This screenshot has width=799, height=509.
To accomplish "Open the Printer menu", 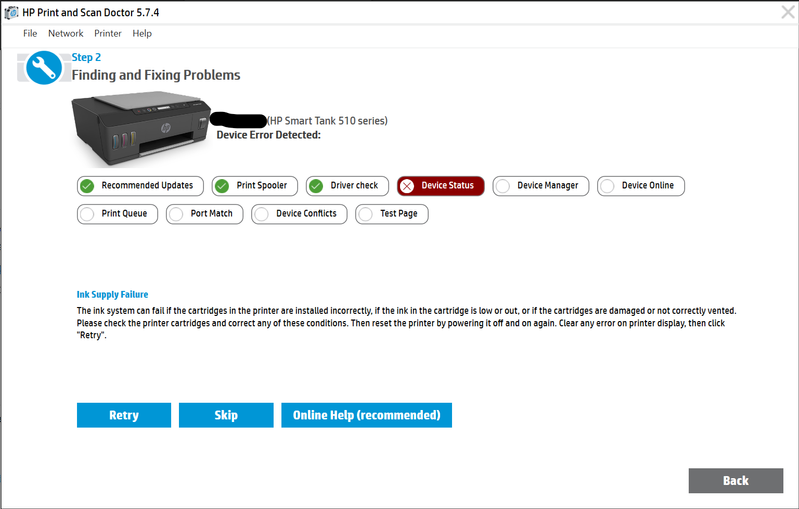I will [x=108, y=34].
